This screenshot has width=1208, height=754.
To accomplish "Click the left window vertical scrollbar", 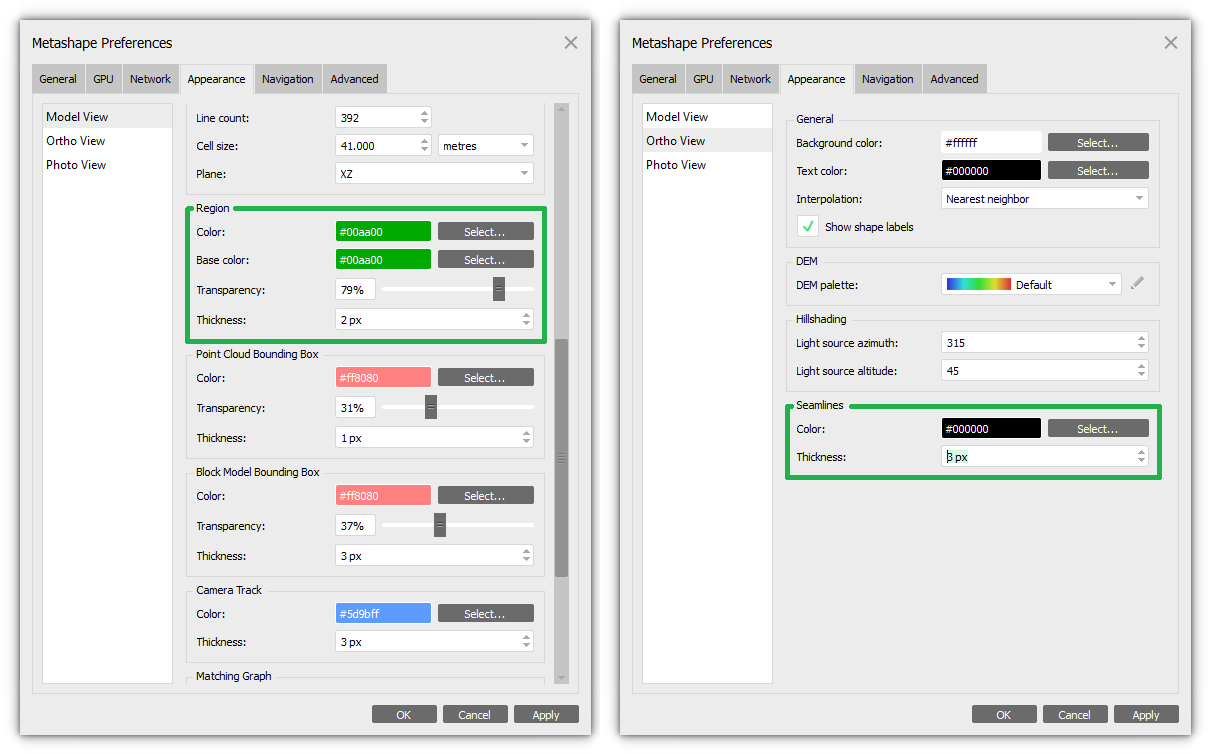I will pyautogui.click(x=561, y=457).
